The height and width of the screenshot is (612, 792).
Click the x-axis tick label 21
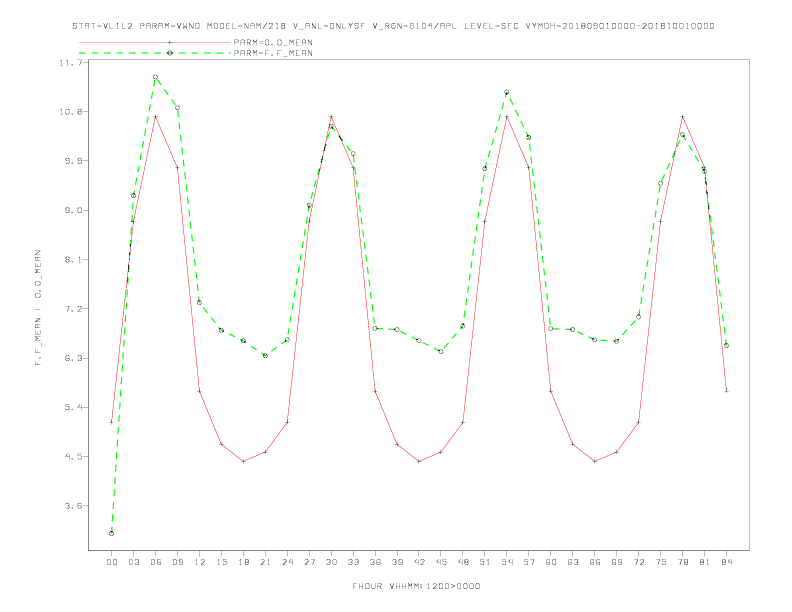pos(265,562)
